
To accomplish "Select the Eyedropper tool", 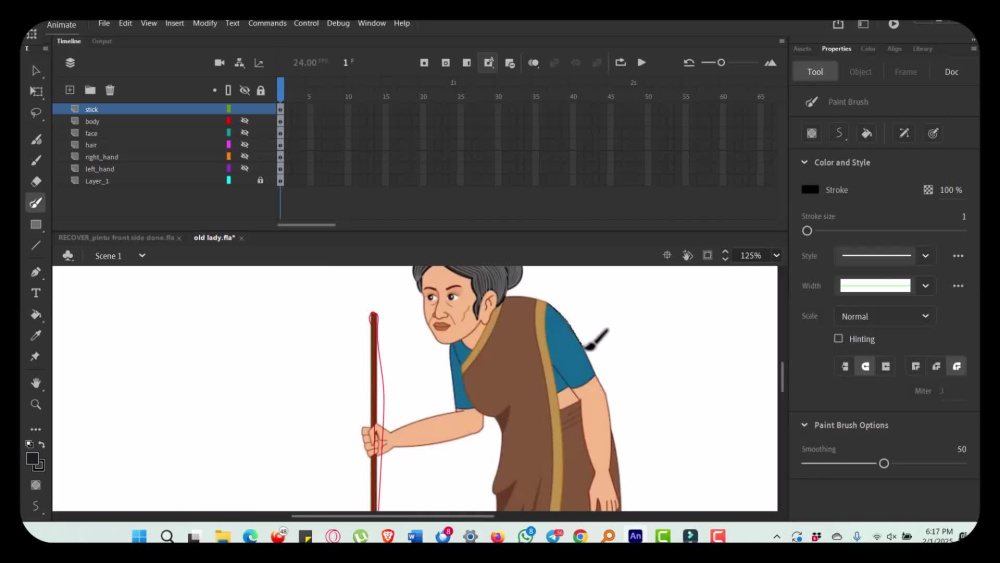I will click(36, 335).
